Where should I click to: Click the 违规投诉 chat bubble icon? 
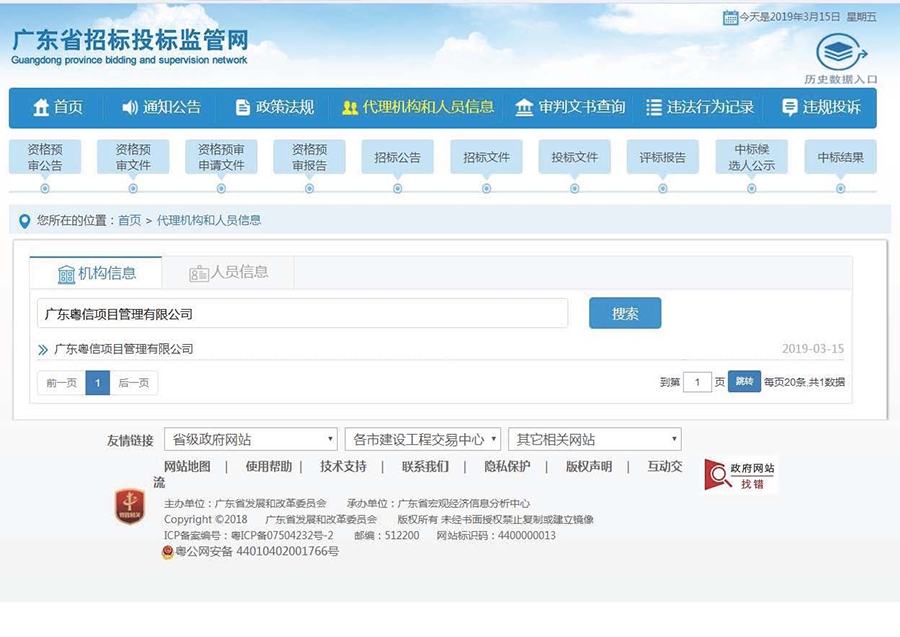(x=790, y=108)
